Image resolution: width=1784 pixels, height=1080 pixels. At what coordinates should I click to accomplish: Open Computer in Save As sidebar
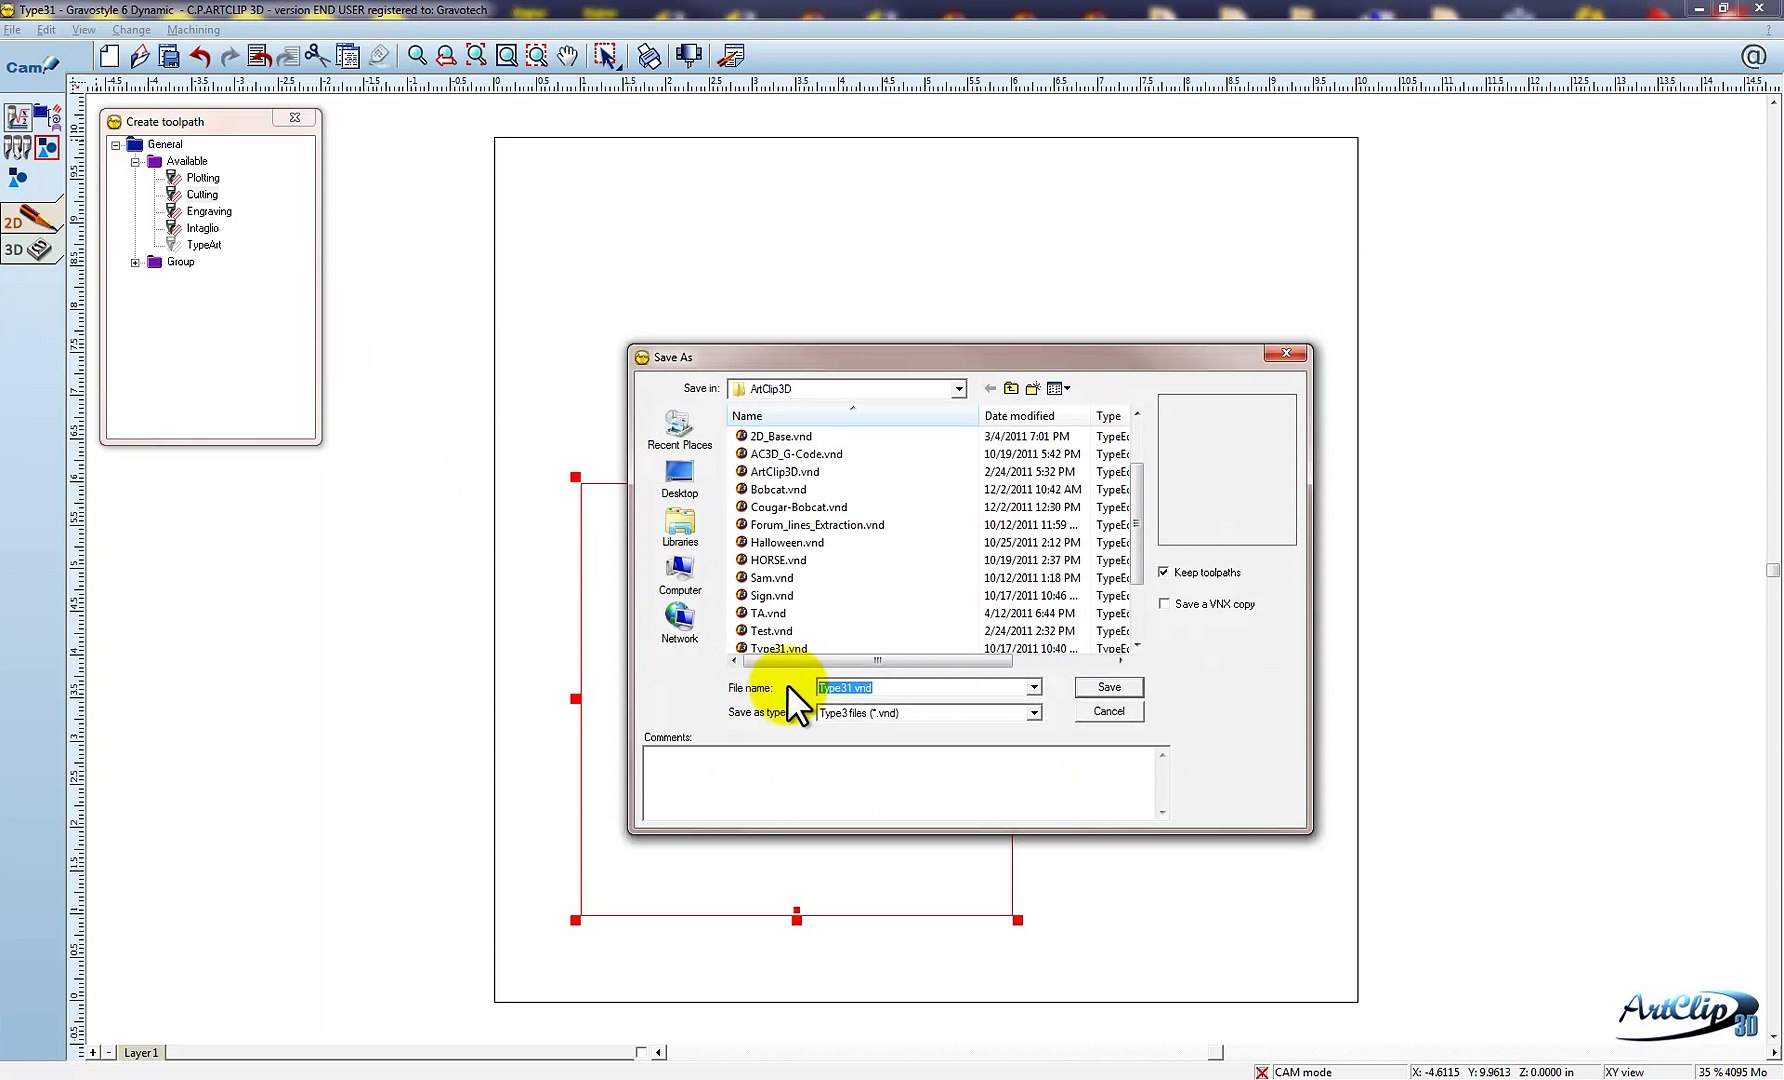point(680,575)
